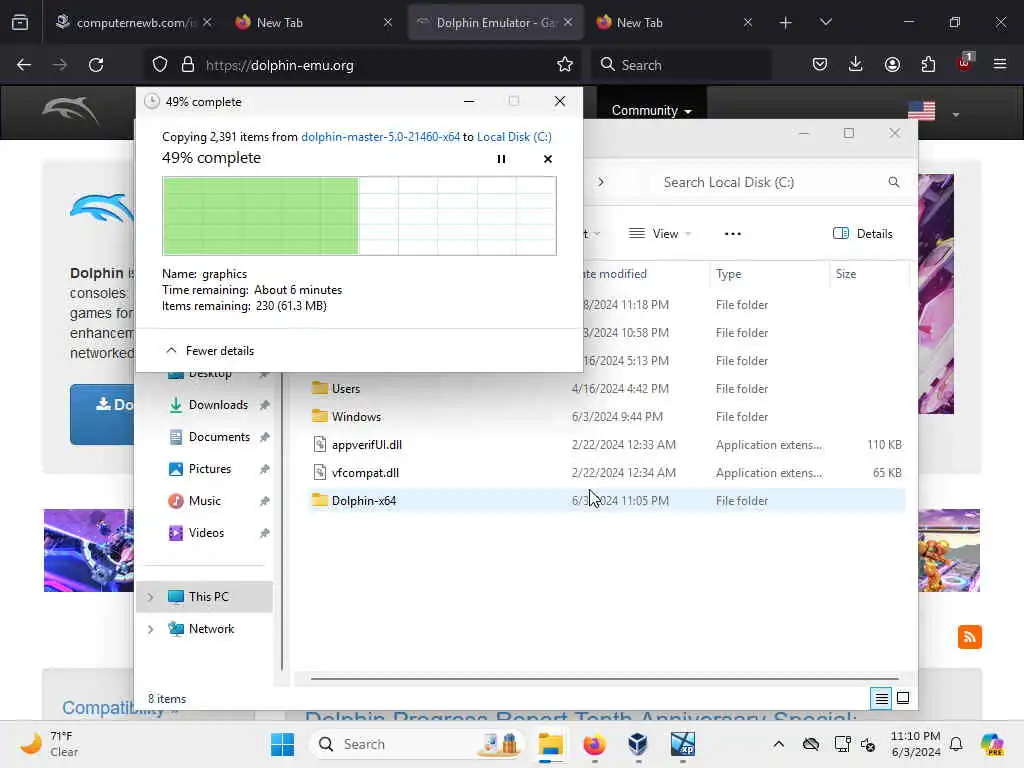Screen dimensions: 1024x768
Task: Open the weather widget showing 71°F
Action: point(49,744)
